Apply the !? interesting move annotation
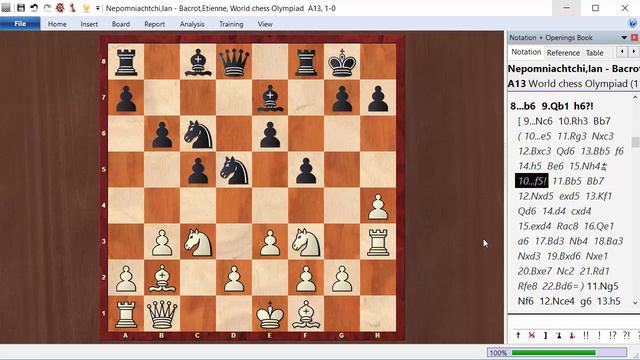The height and width of the screenshot is (360, 640). 613,335
